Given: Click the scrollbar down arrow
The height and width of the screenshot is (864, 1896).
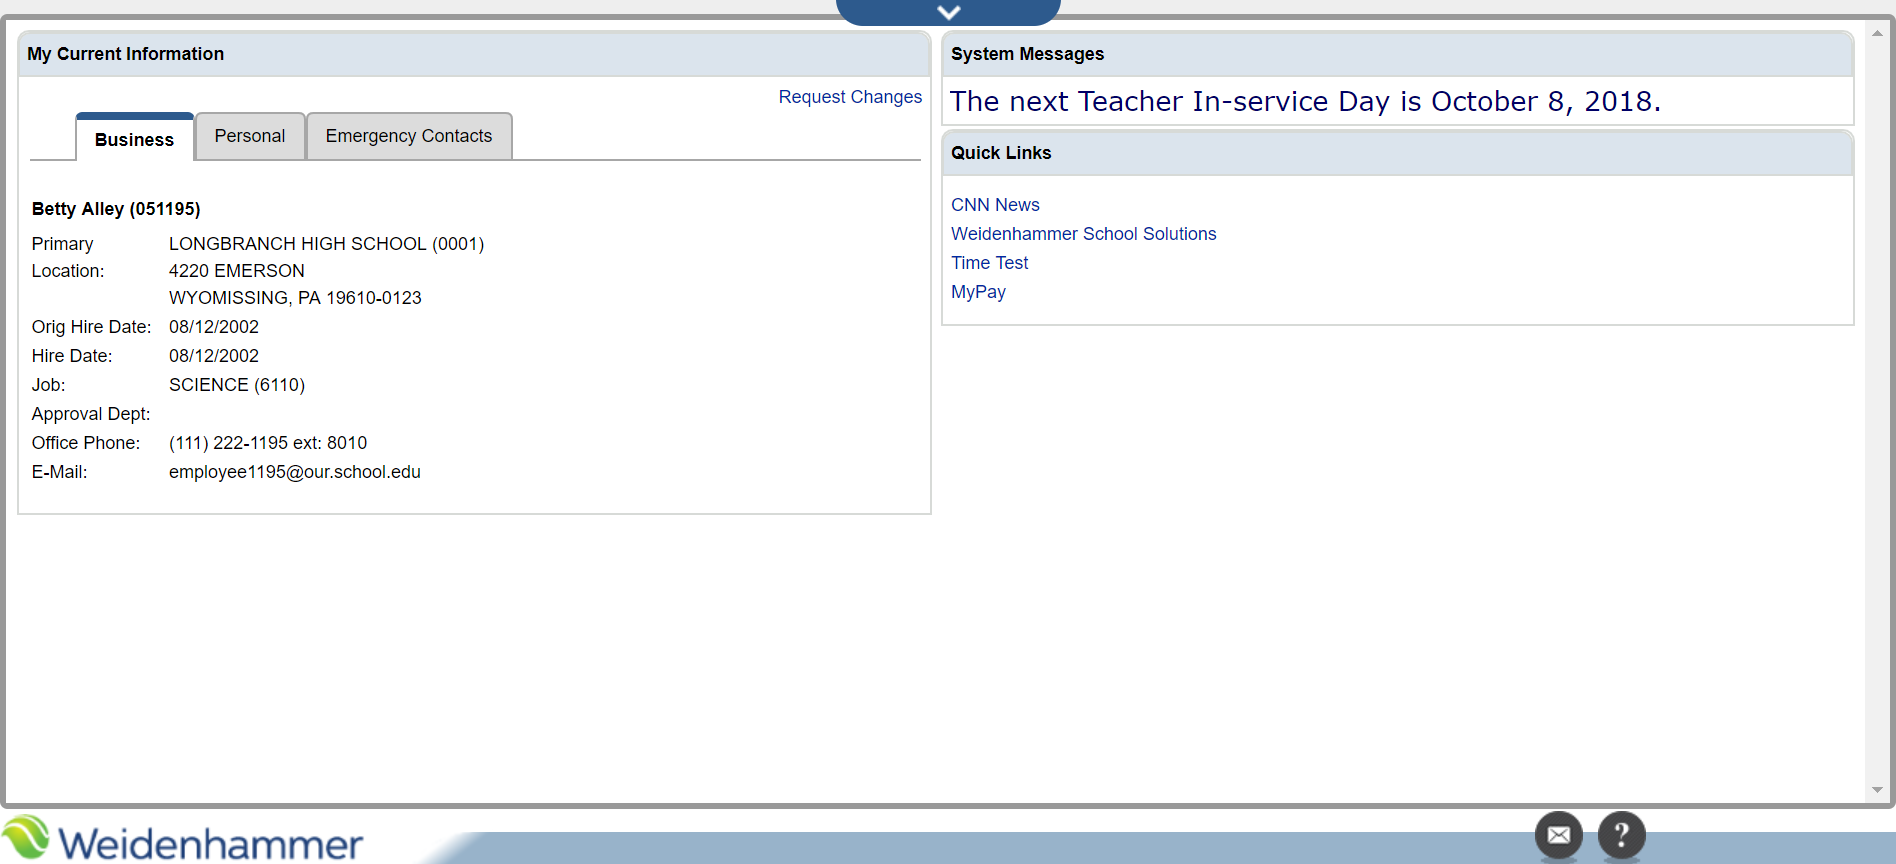Looking at the screenshot, I should (x=1877, y=790).
